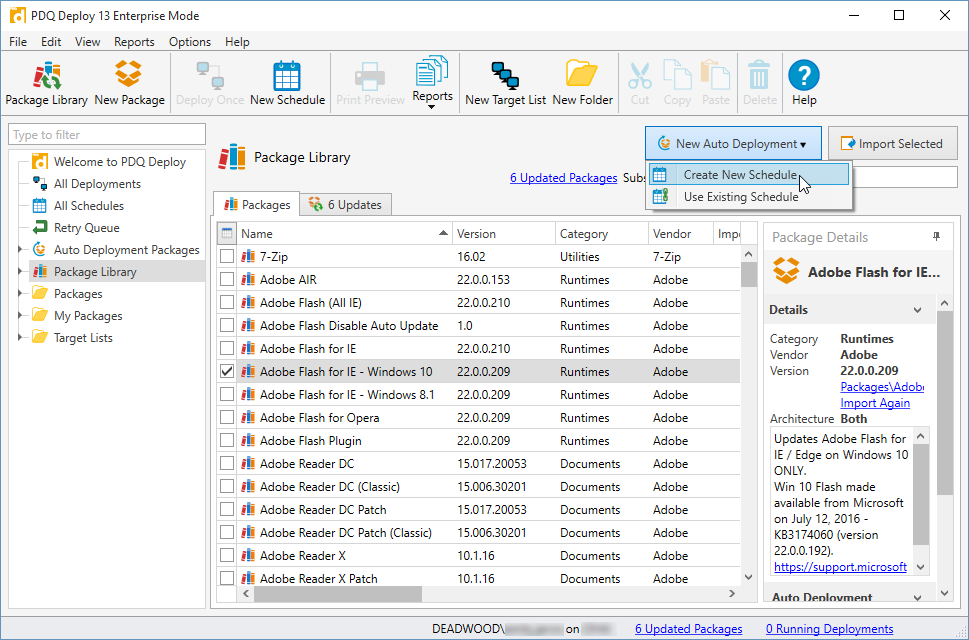The width and height of the screenshot is (969, 640).
Task: Tick the Adobe Reader DC checkbox
Action: coord(227,463)
